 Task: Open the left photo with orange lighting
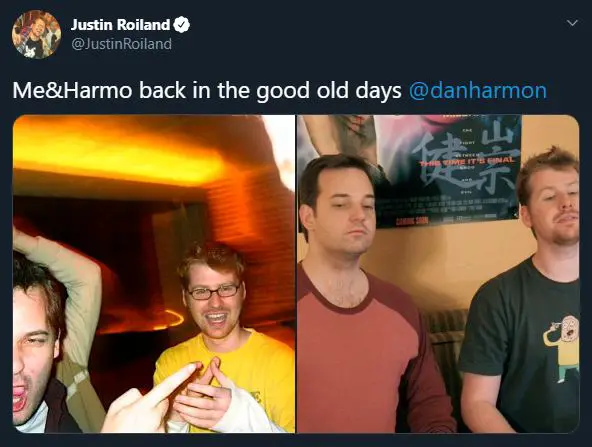[x=154, y=274]
